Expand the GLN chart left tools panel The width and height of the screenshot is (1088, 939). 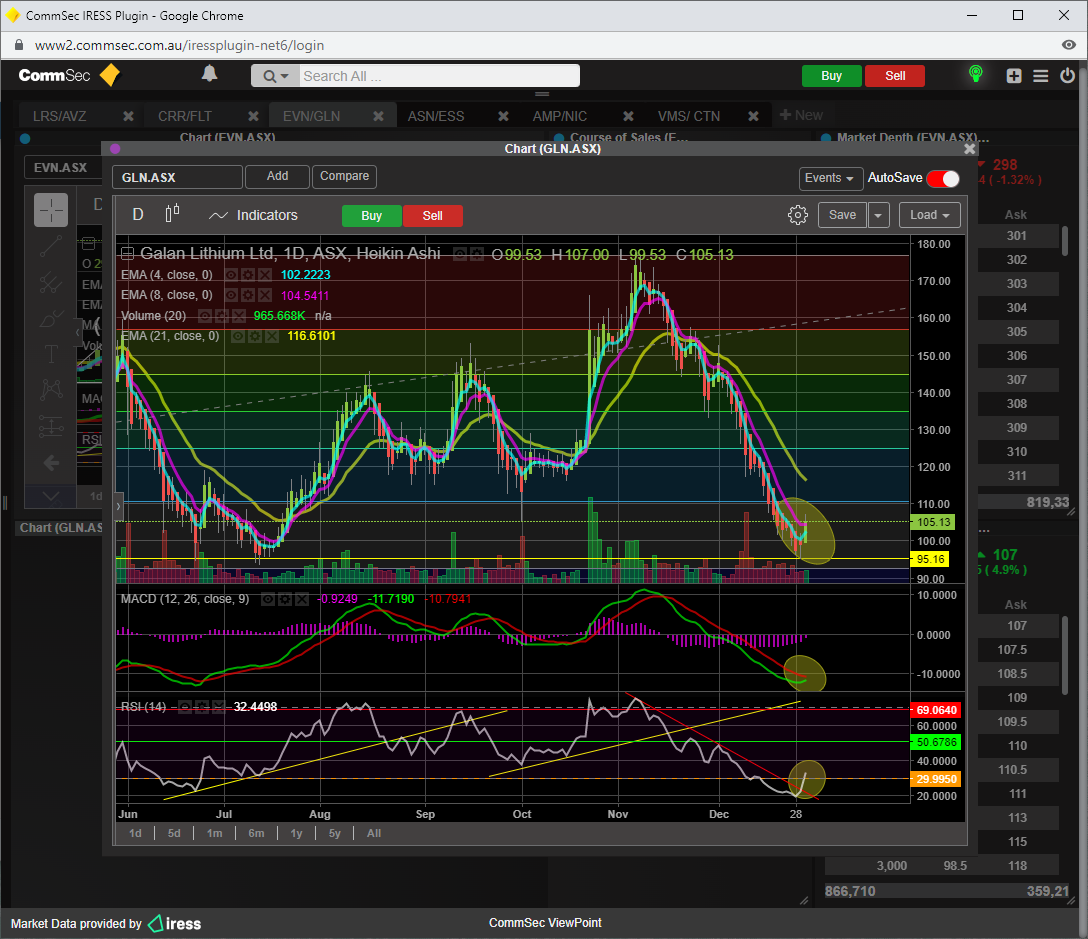[118, 507]
